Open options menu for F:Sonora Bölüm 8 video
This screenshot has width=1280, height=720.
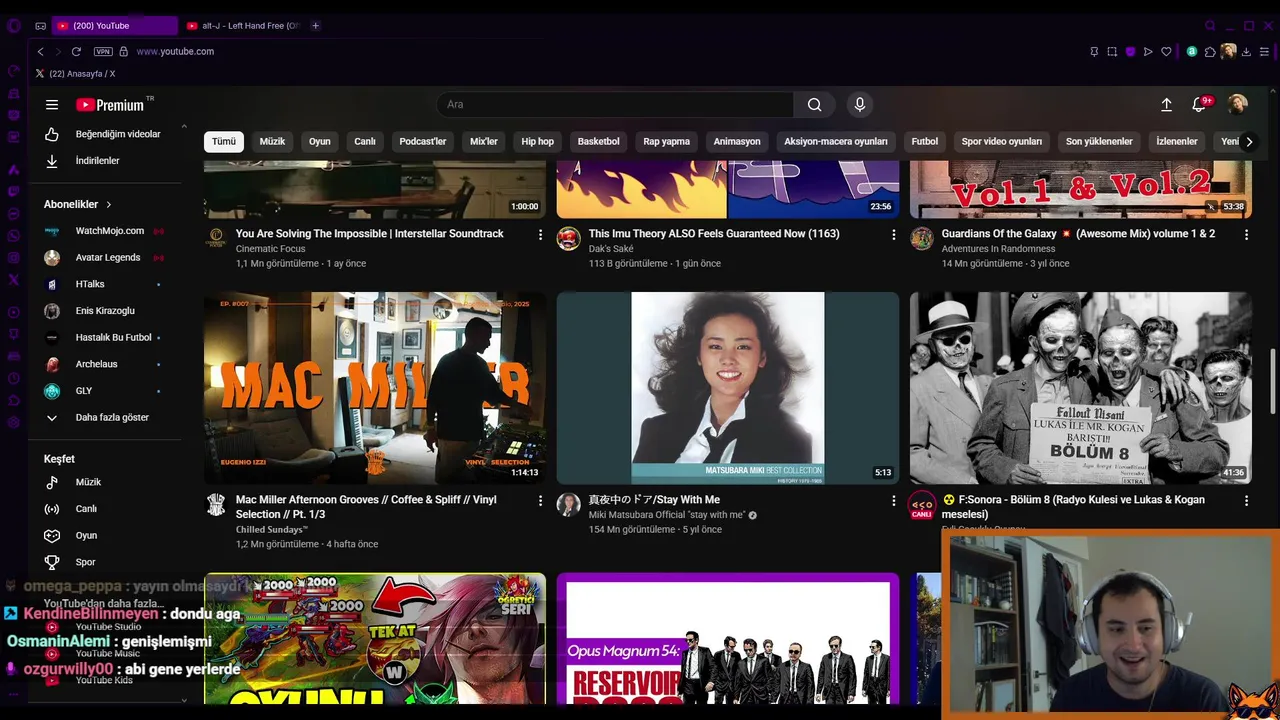click(1246, 500)
